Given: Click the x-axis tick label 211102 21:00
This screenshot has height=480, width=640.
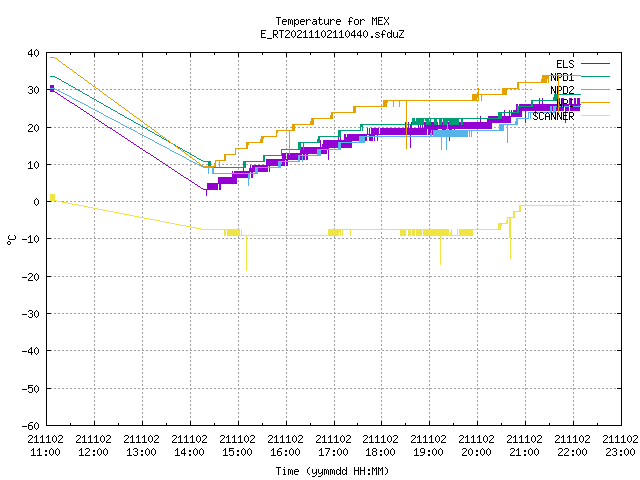Looking at the screenshot, I should (524, 446).
